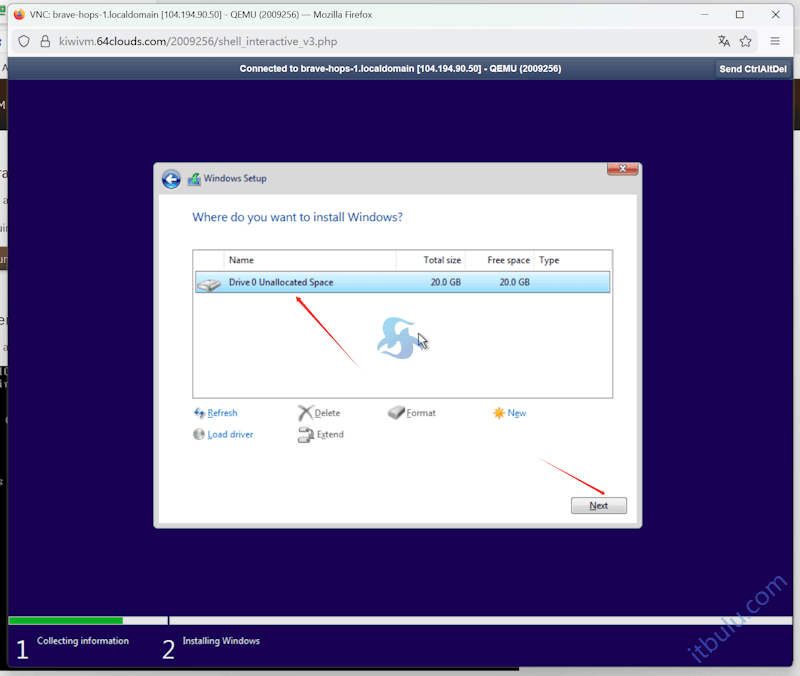Click the Name column header
This screenshot has height=676, width=800.
(309, 260)
